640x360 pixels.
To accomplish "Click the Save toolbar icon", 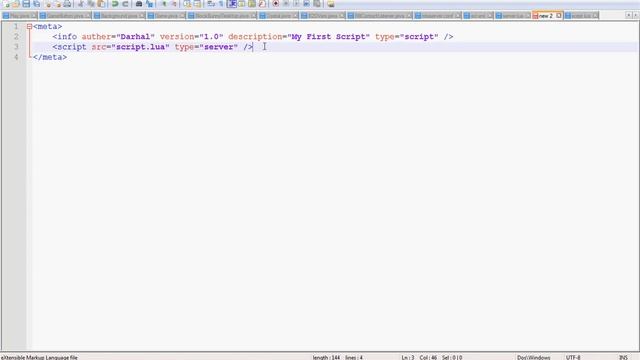I will (x=26, y=4).
